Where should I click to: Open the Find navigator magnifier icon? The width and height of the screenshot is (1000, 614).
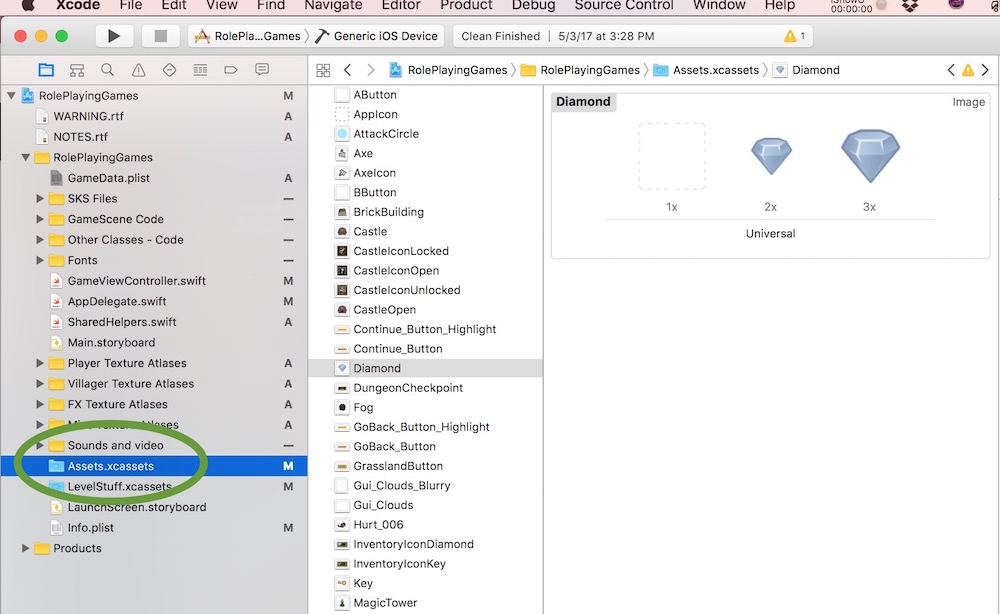pyautogui.click(x=107, y=70)
